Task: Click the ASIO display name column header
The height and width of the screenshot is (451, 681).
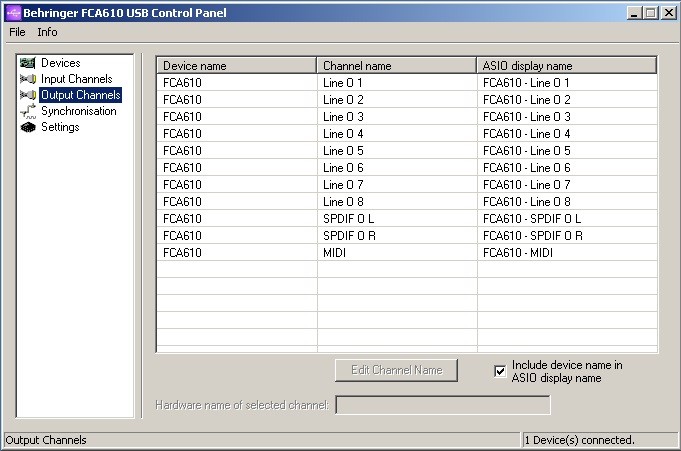Action: tap(566, 66)
